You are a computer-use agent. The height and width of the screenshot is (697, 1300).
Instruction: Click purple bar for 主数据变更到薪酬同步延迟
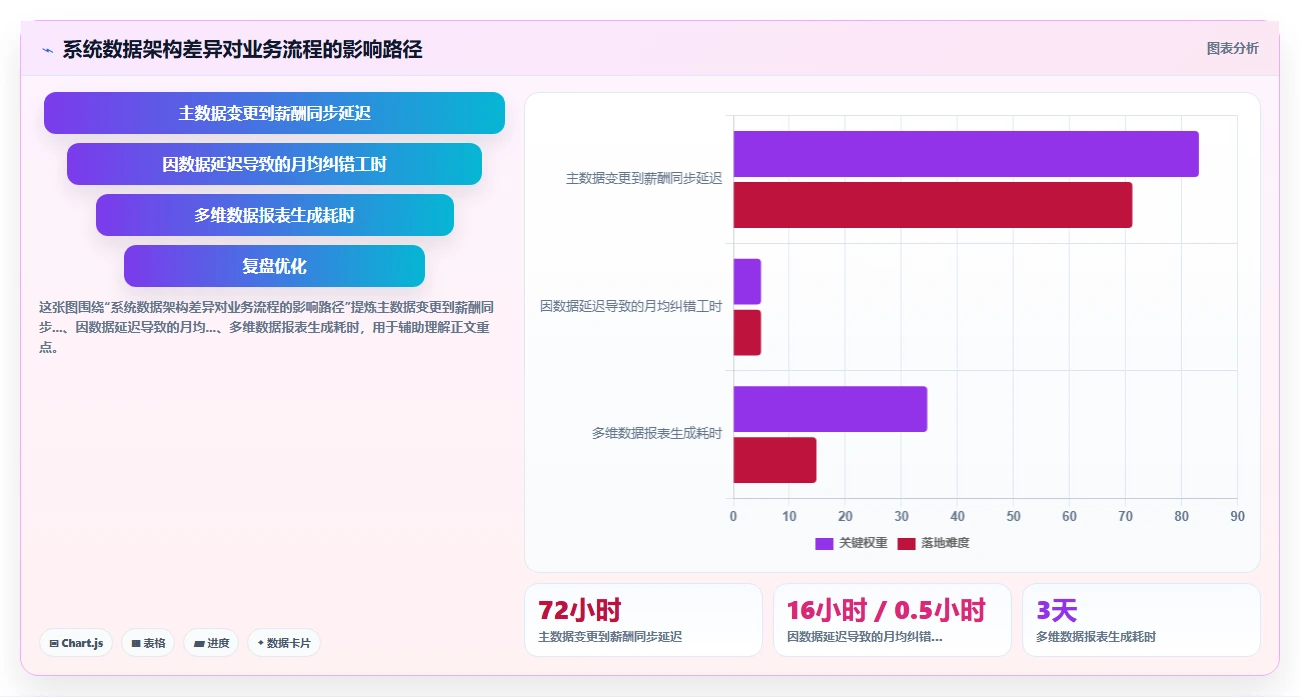point(966,154)
